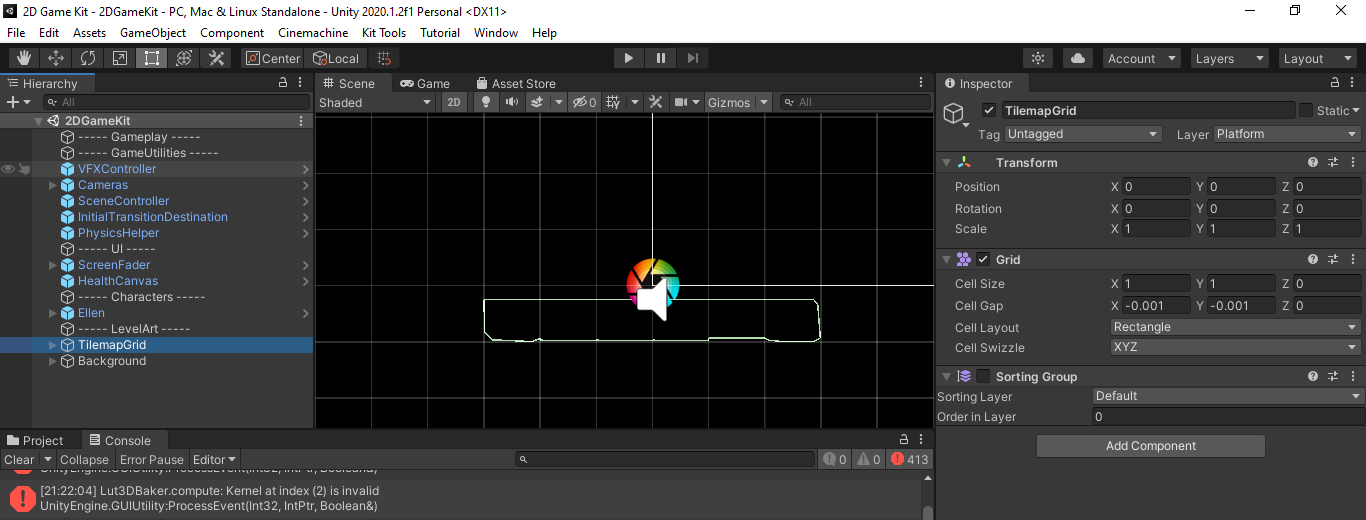1366x520 pixels.
Task: Select the Rotate tool
Action: pyautogui.click(x=88, y=58)
